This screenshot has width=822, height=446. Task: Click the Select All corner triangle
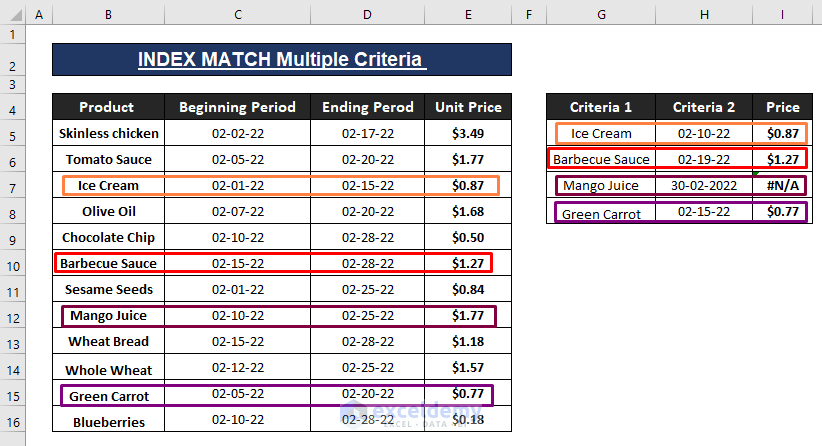[12, 15]
